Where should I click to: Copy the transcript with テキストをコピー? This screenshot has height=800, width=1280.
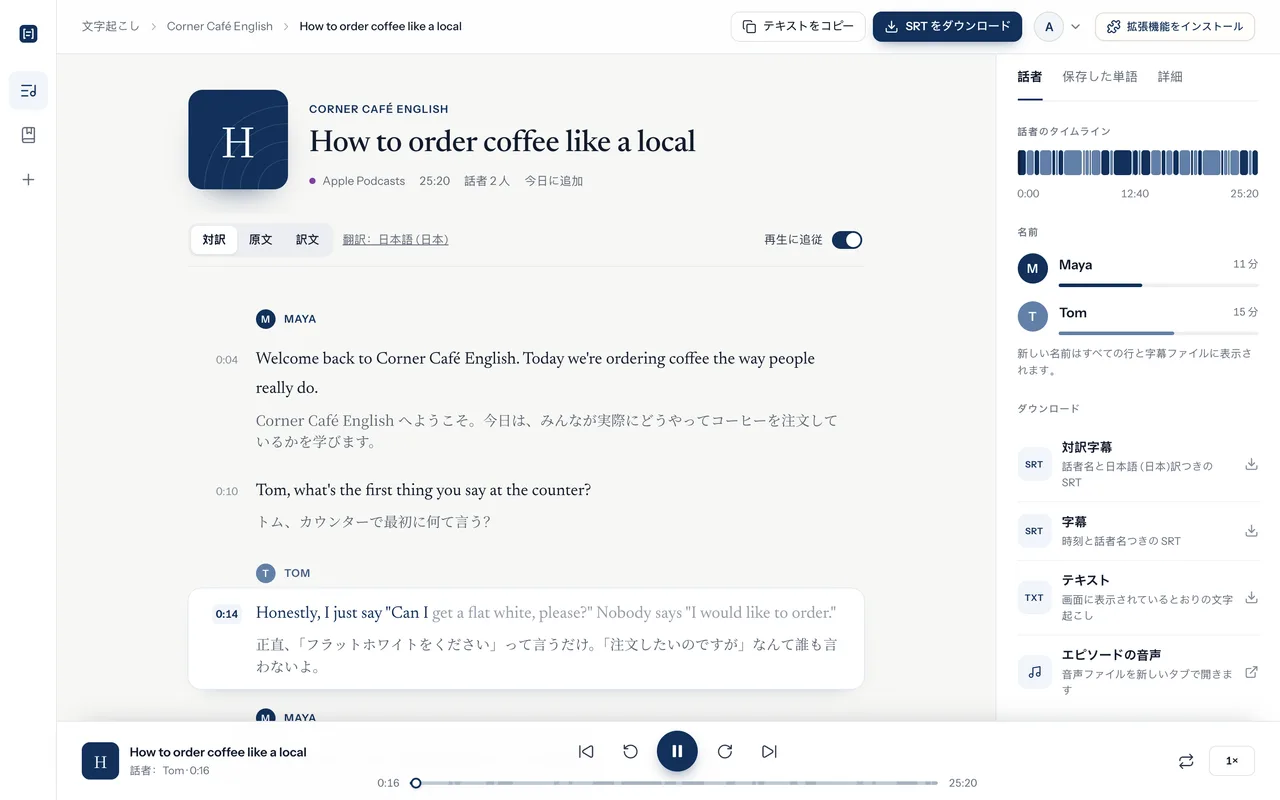798,27
